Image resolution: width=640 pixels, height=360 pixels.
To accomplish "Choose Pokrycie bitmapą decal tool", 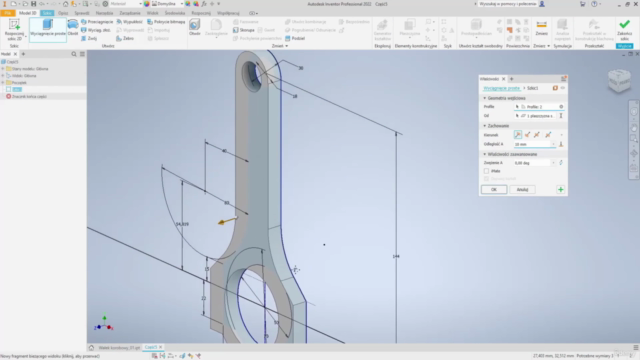I will pos(166,22).
